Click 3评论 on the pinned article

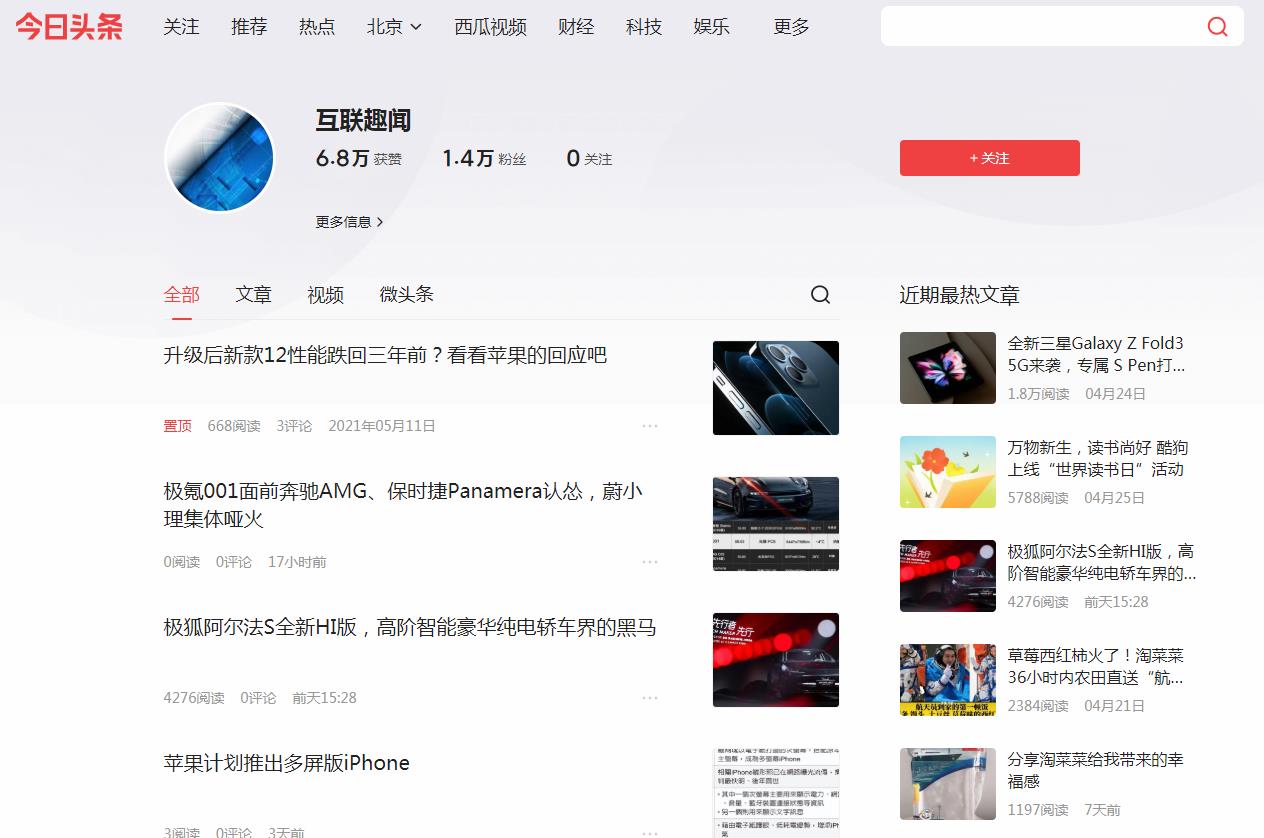click(294, 426)
